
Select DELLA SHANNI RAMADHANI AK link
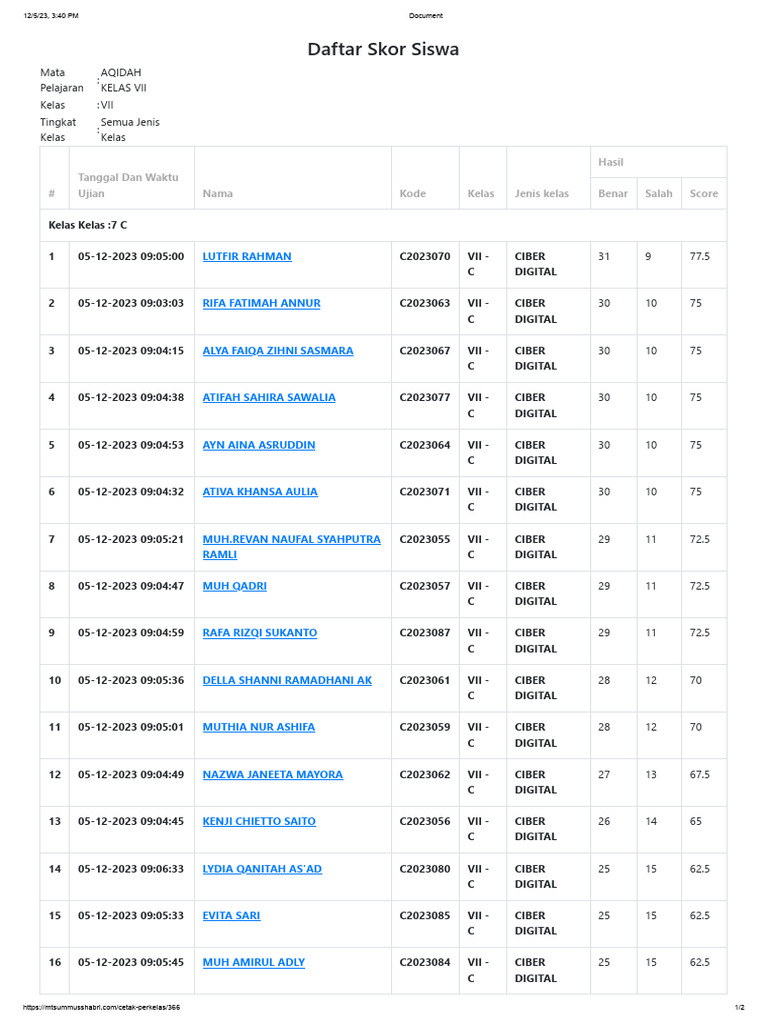[x=287, y=680]
